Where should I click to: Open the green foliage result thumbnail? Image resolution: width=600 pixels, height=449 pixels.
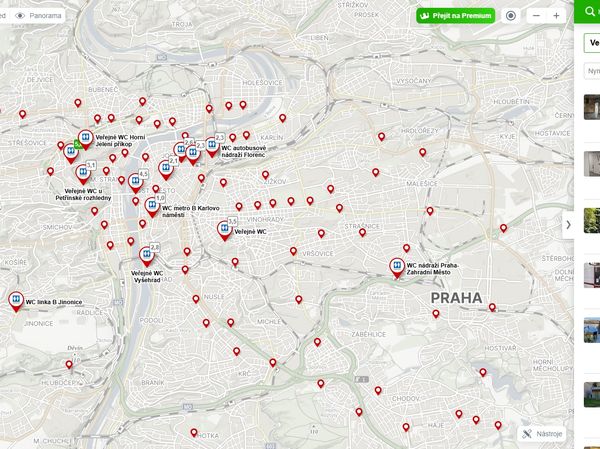point(592,220)
